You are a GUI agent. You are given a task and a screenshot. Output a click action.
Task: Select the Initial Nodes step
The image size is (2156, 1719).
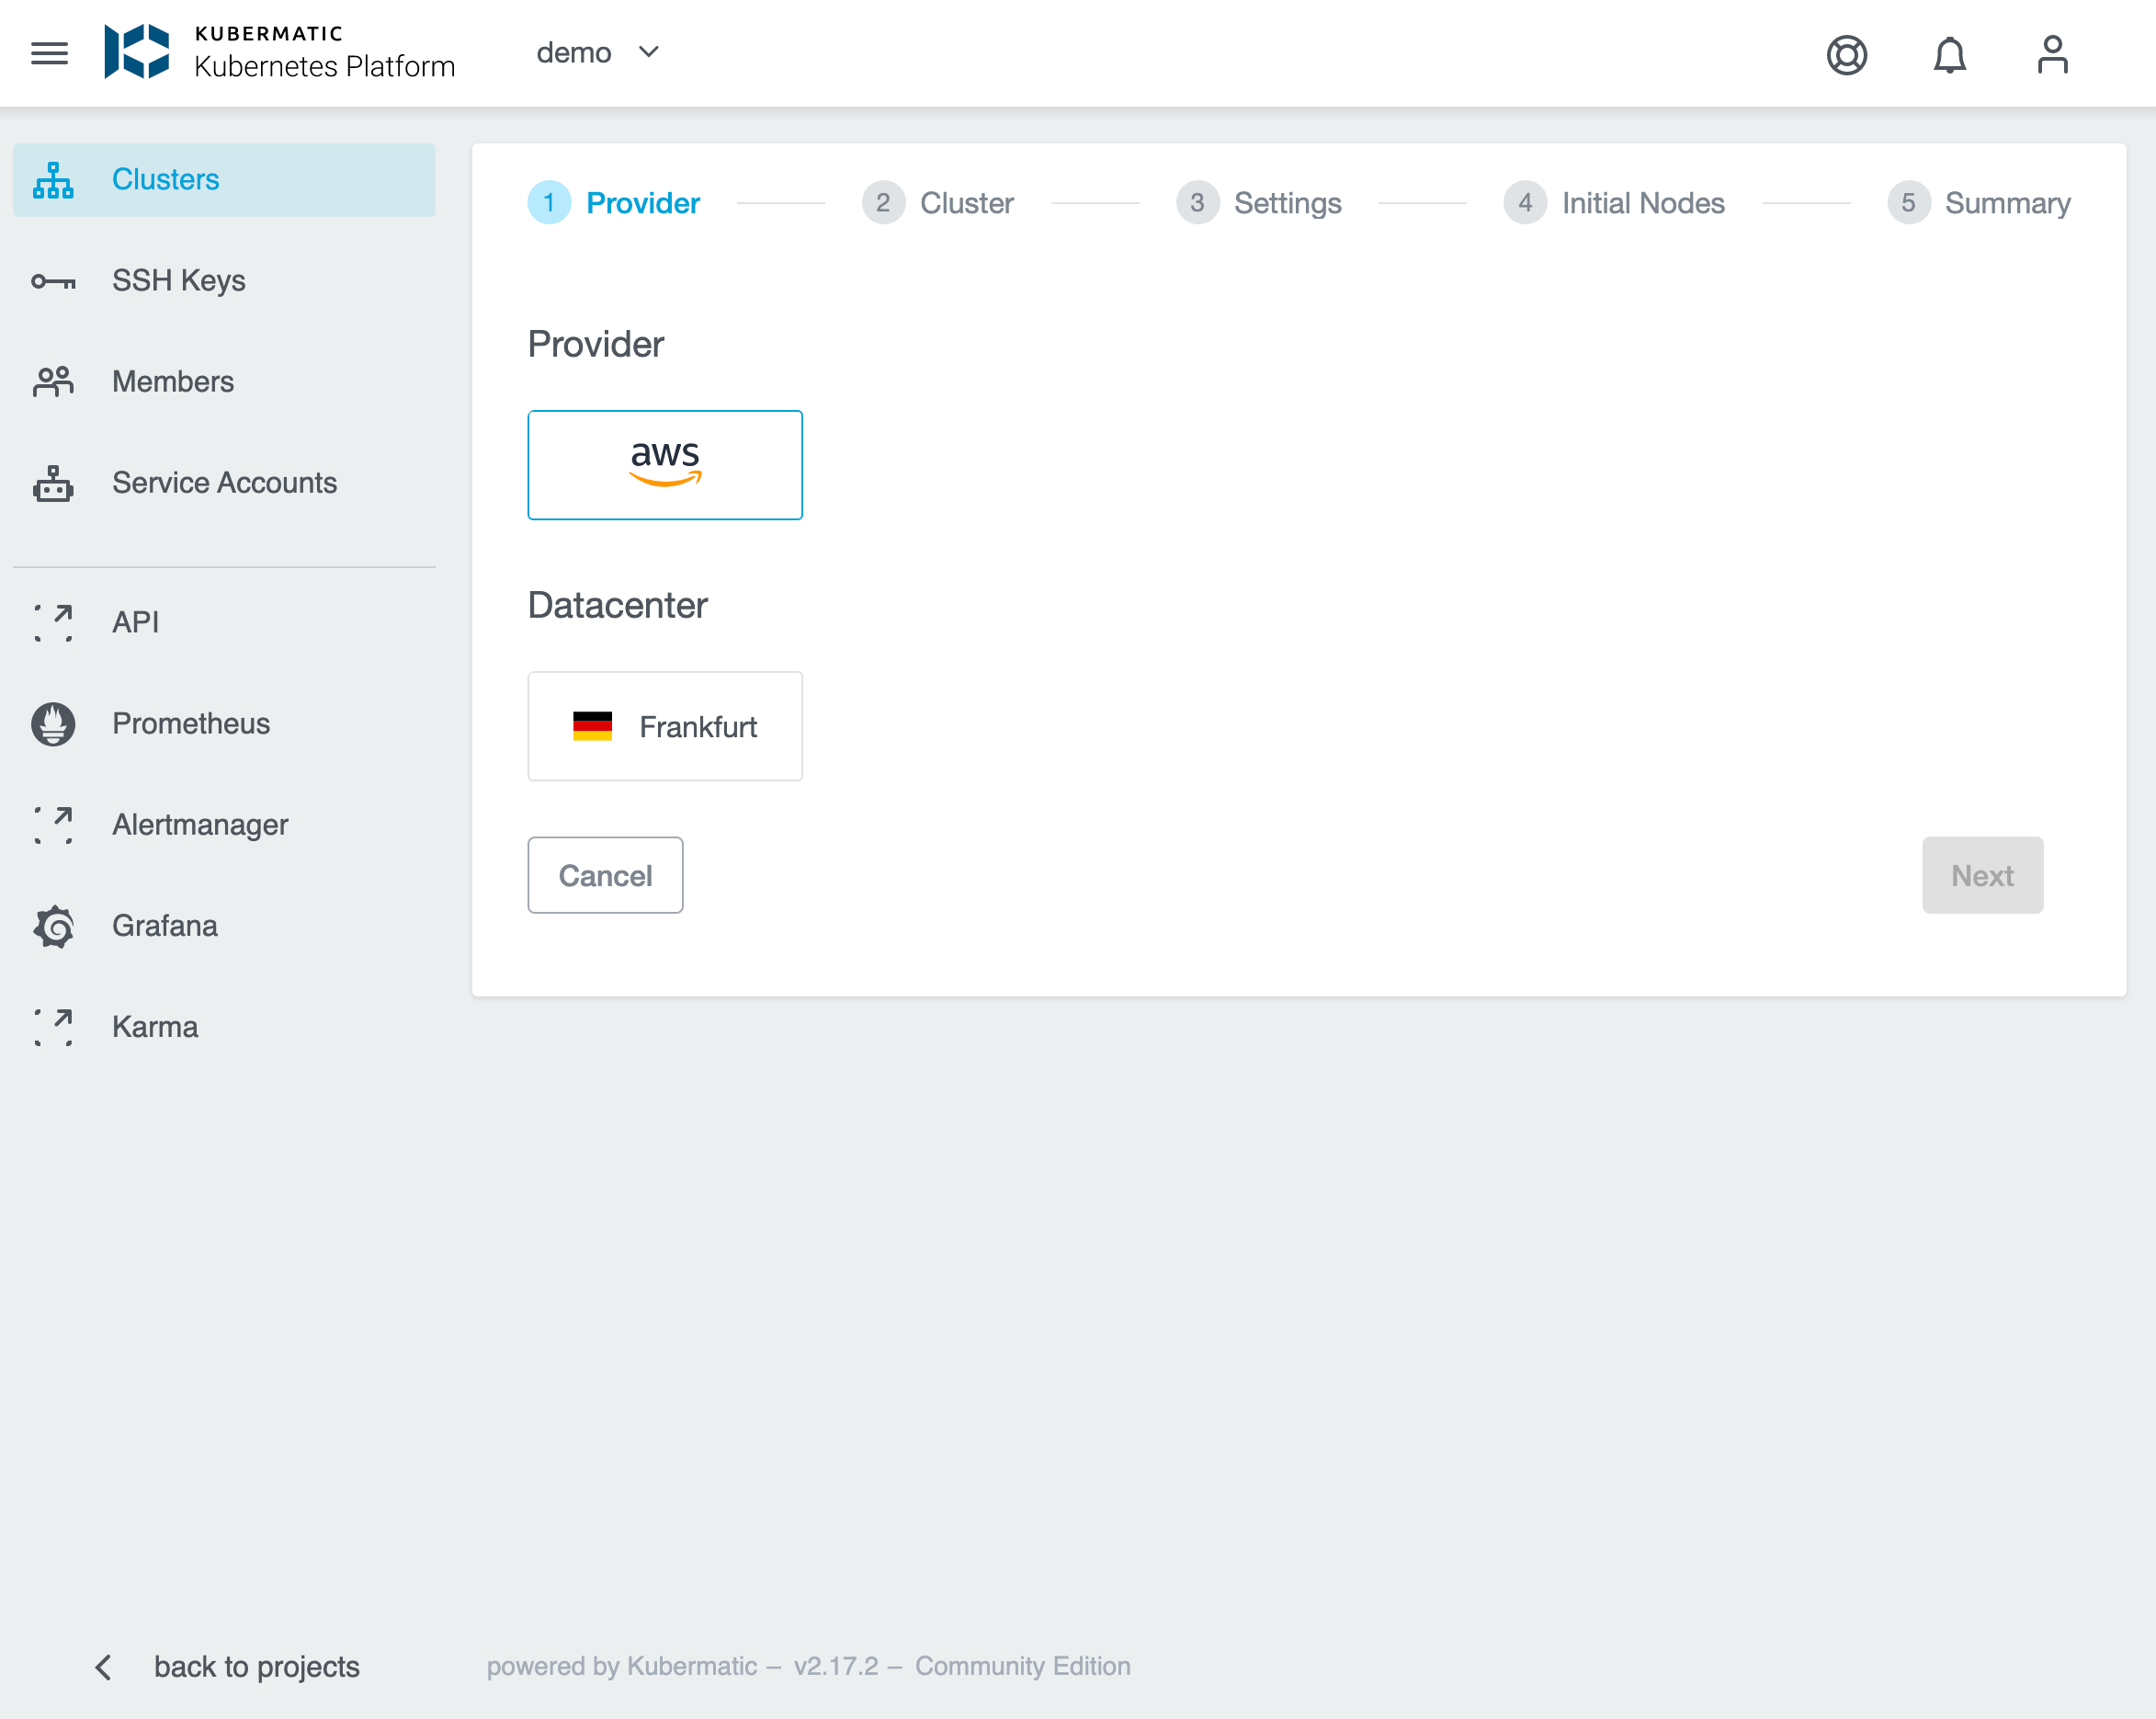1643,203
